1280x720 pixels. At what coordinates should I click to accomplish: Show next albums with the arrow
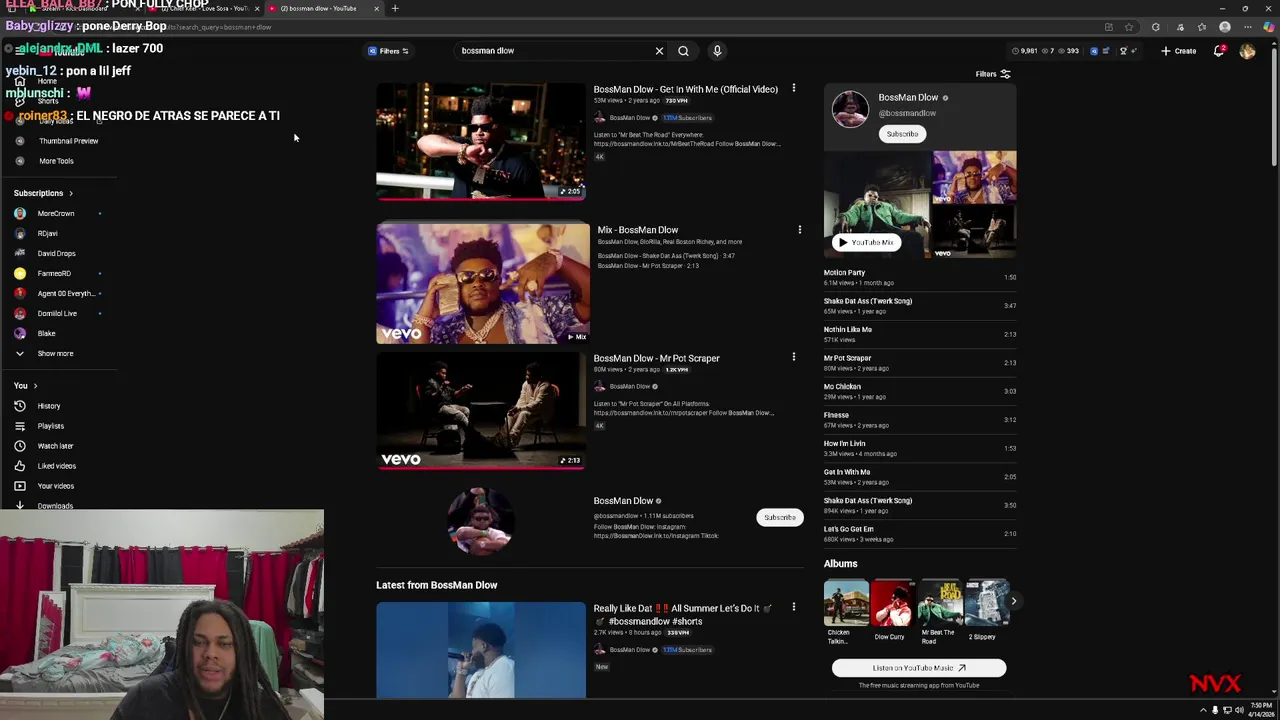tap(1013, 601)
